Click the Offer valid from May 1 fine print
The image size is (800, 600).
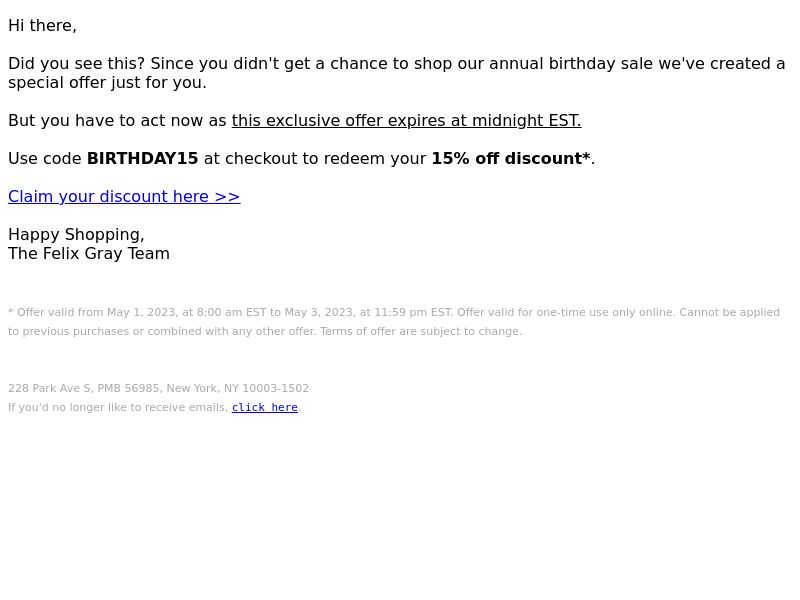(x=230, y=312)
